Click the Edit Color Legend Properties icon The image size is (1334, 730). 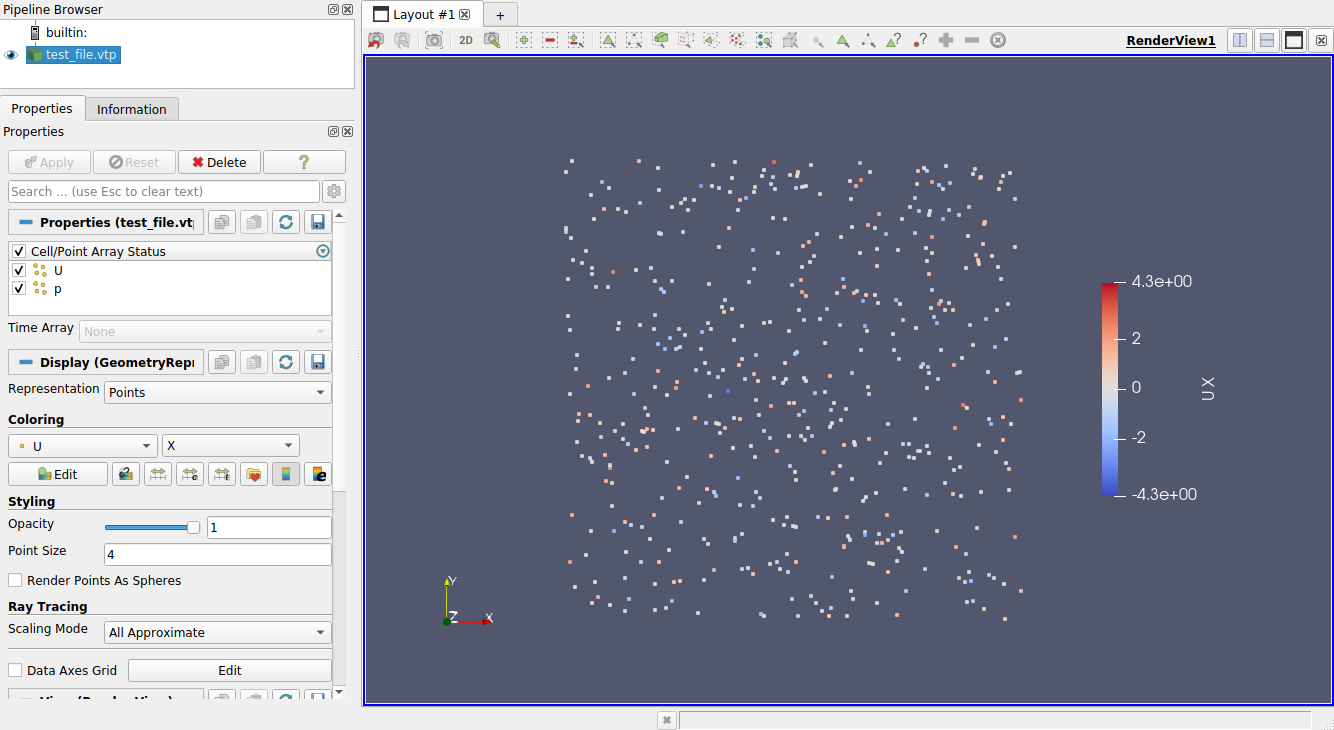click(318, 473)
